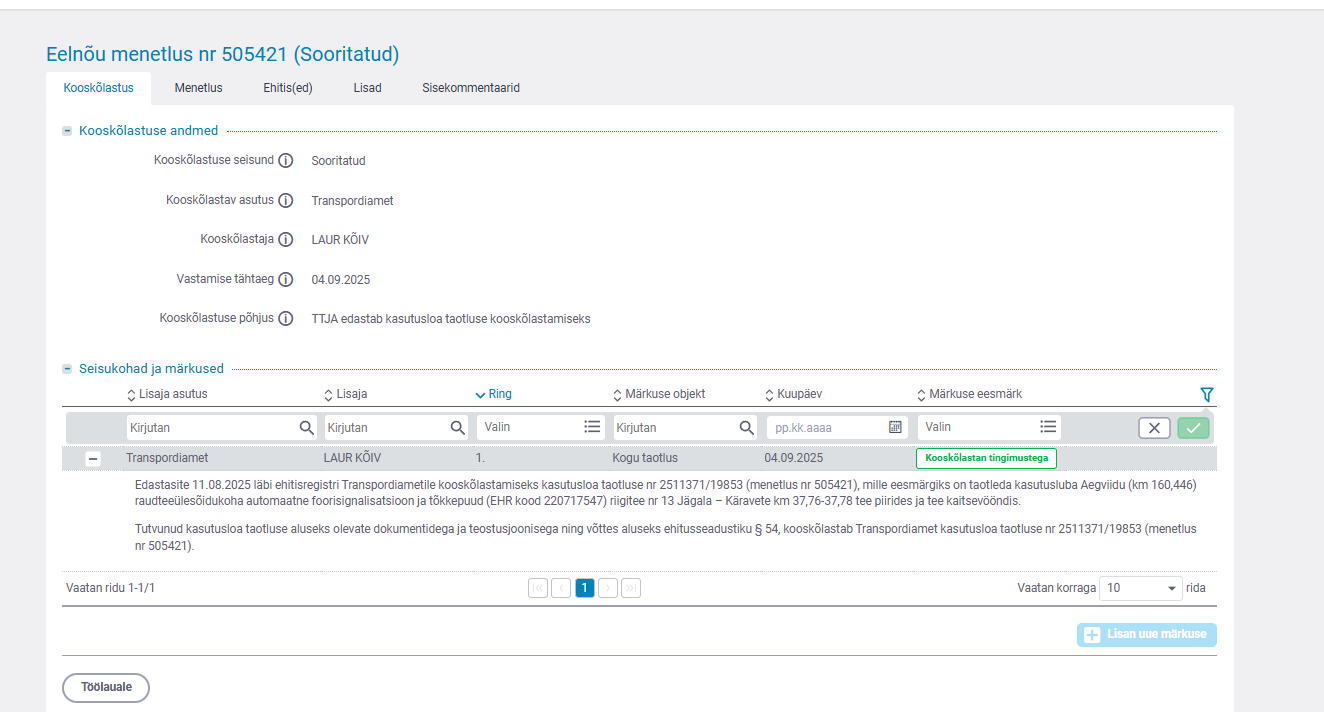Viewport: 1324px width, 712px height.
Task: Go to last page of results
Action: 631,588
